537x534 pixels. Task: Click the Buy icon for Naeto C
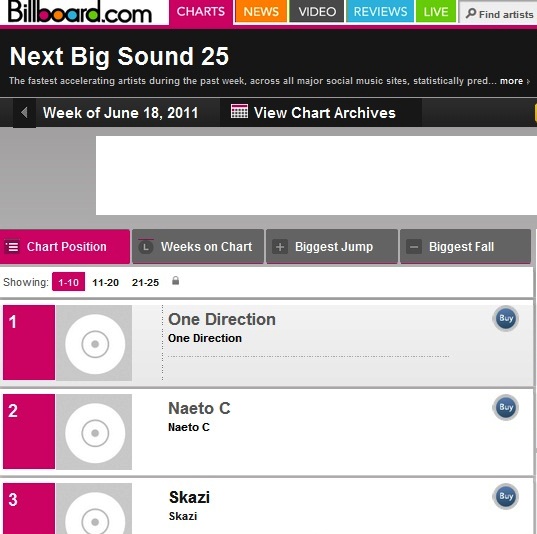click(x=505, y=408)
